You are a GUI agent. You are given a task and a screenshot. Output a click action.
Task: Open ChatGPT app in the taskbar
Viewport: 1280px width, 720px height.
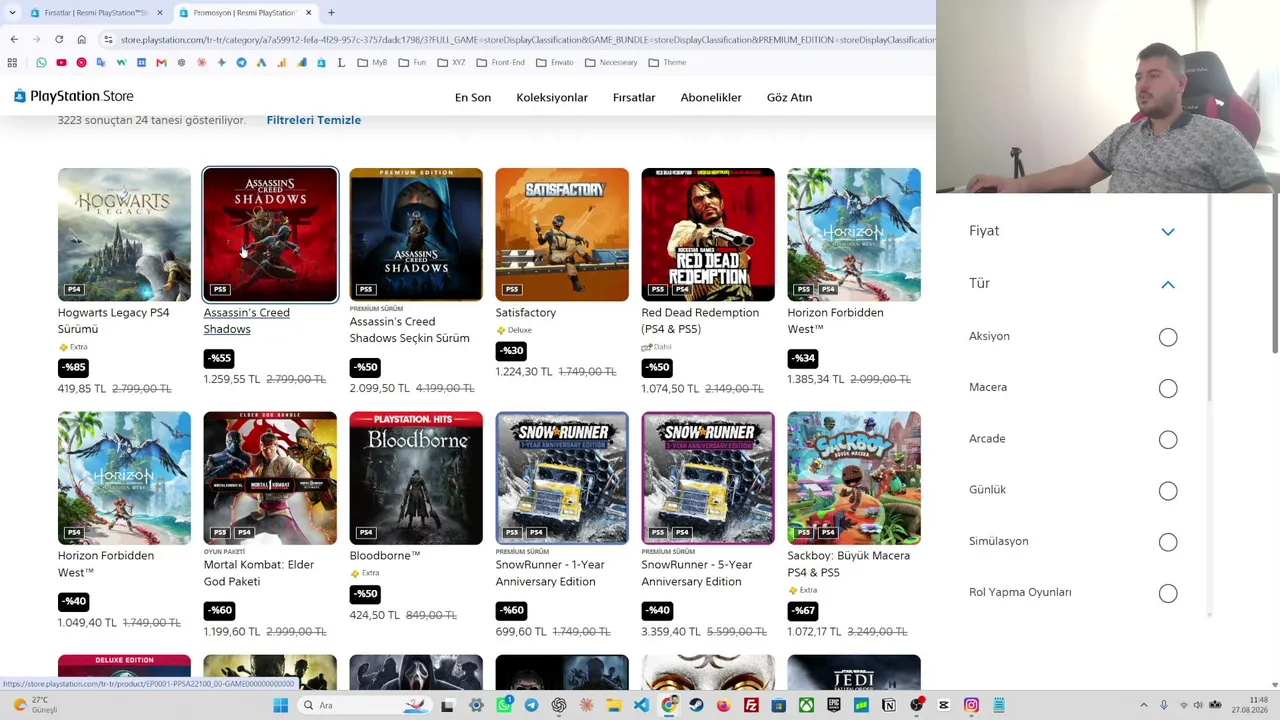(x=559, y=705)
